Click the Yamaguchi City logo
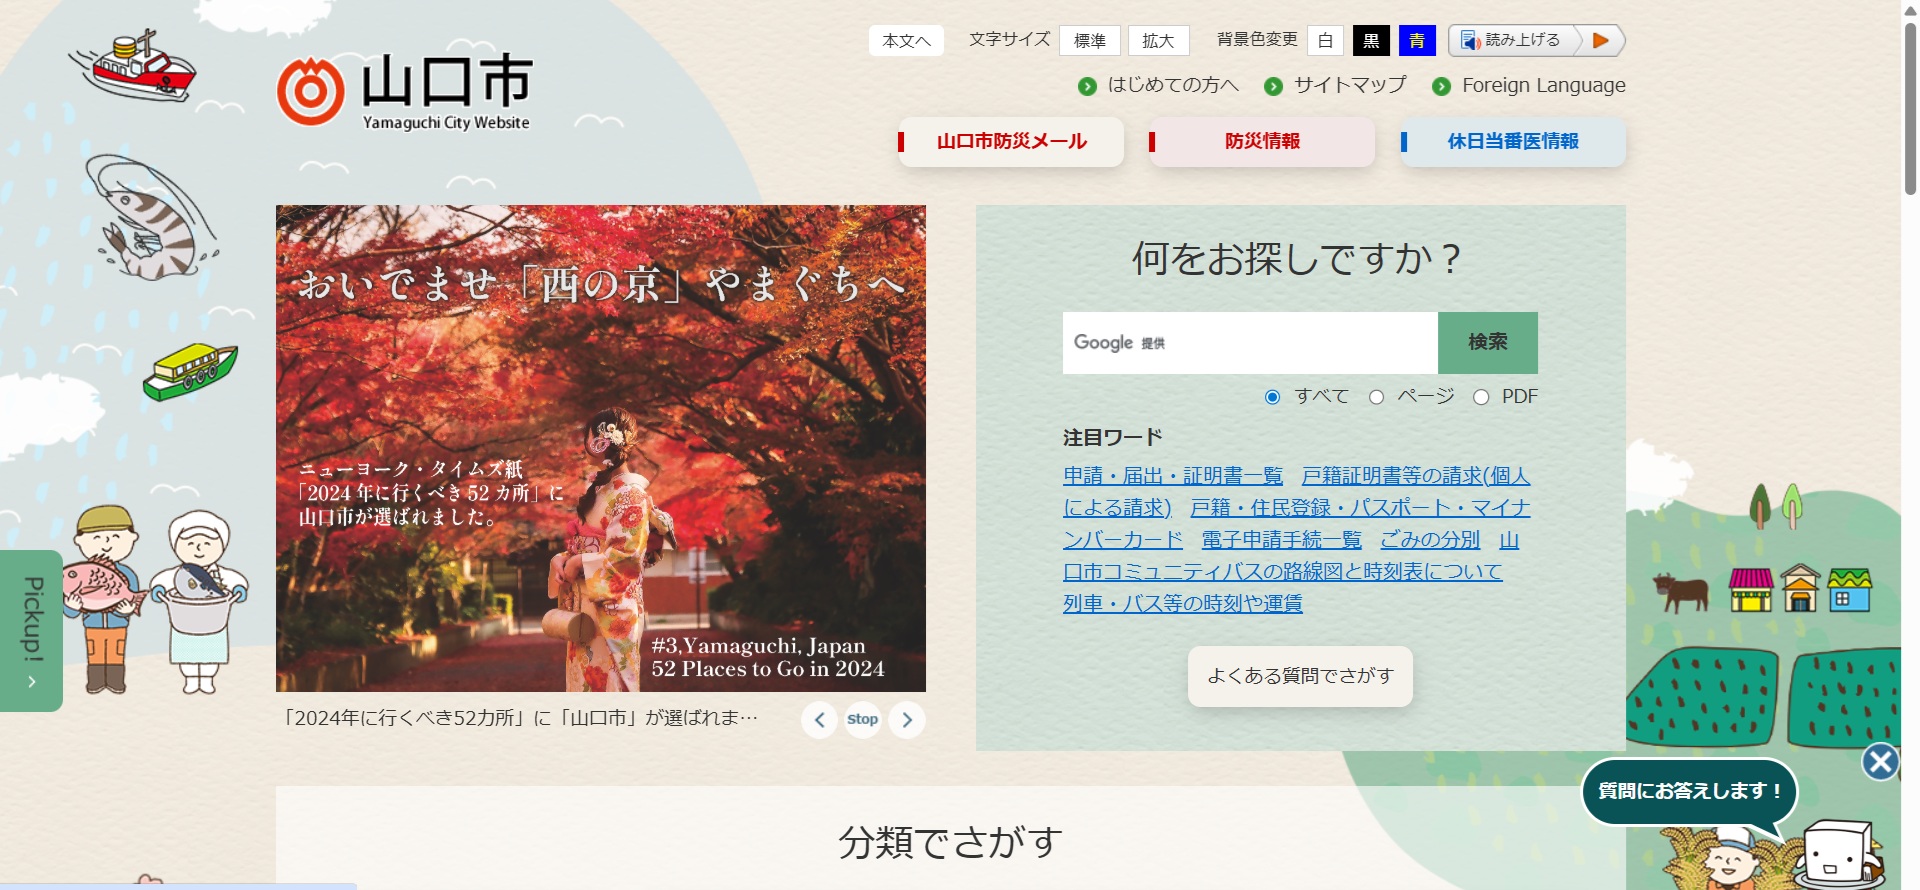This screenshot has width=1920, height=890. coord(404,92)
